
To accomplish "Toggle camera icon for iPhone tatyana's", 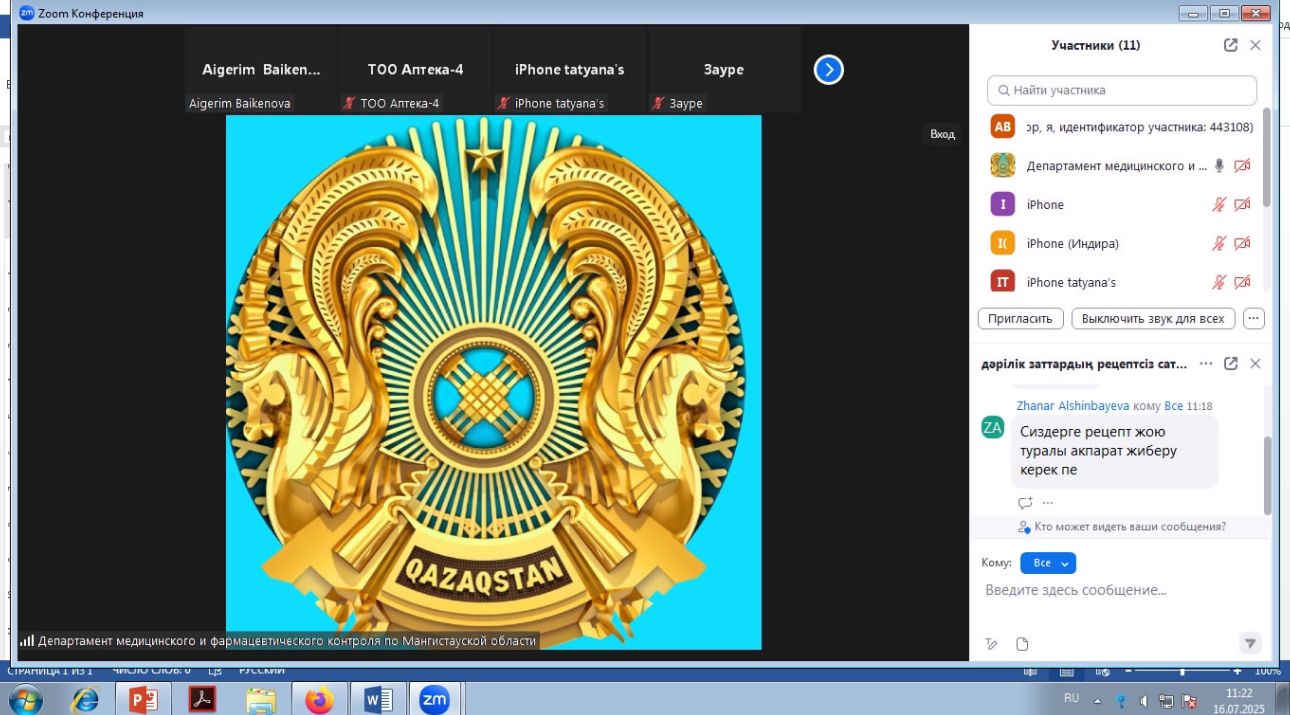I will (1242, 282).
